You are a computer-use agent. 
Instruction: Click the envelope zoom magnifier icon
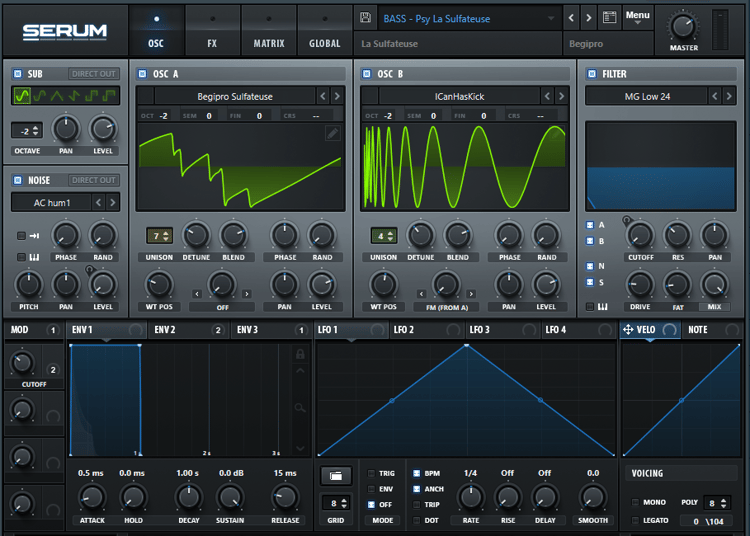[x=300, y=408]
